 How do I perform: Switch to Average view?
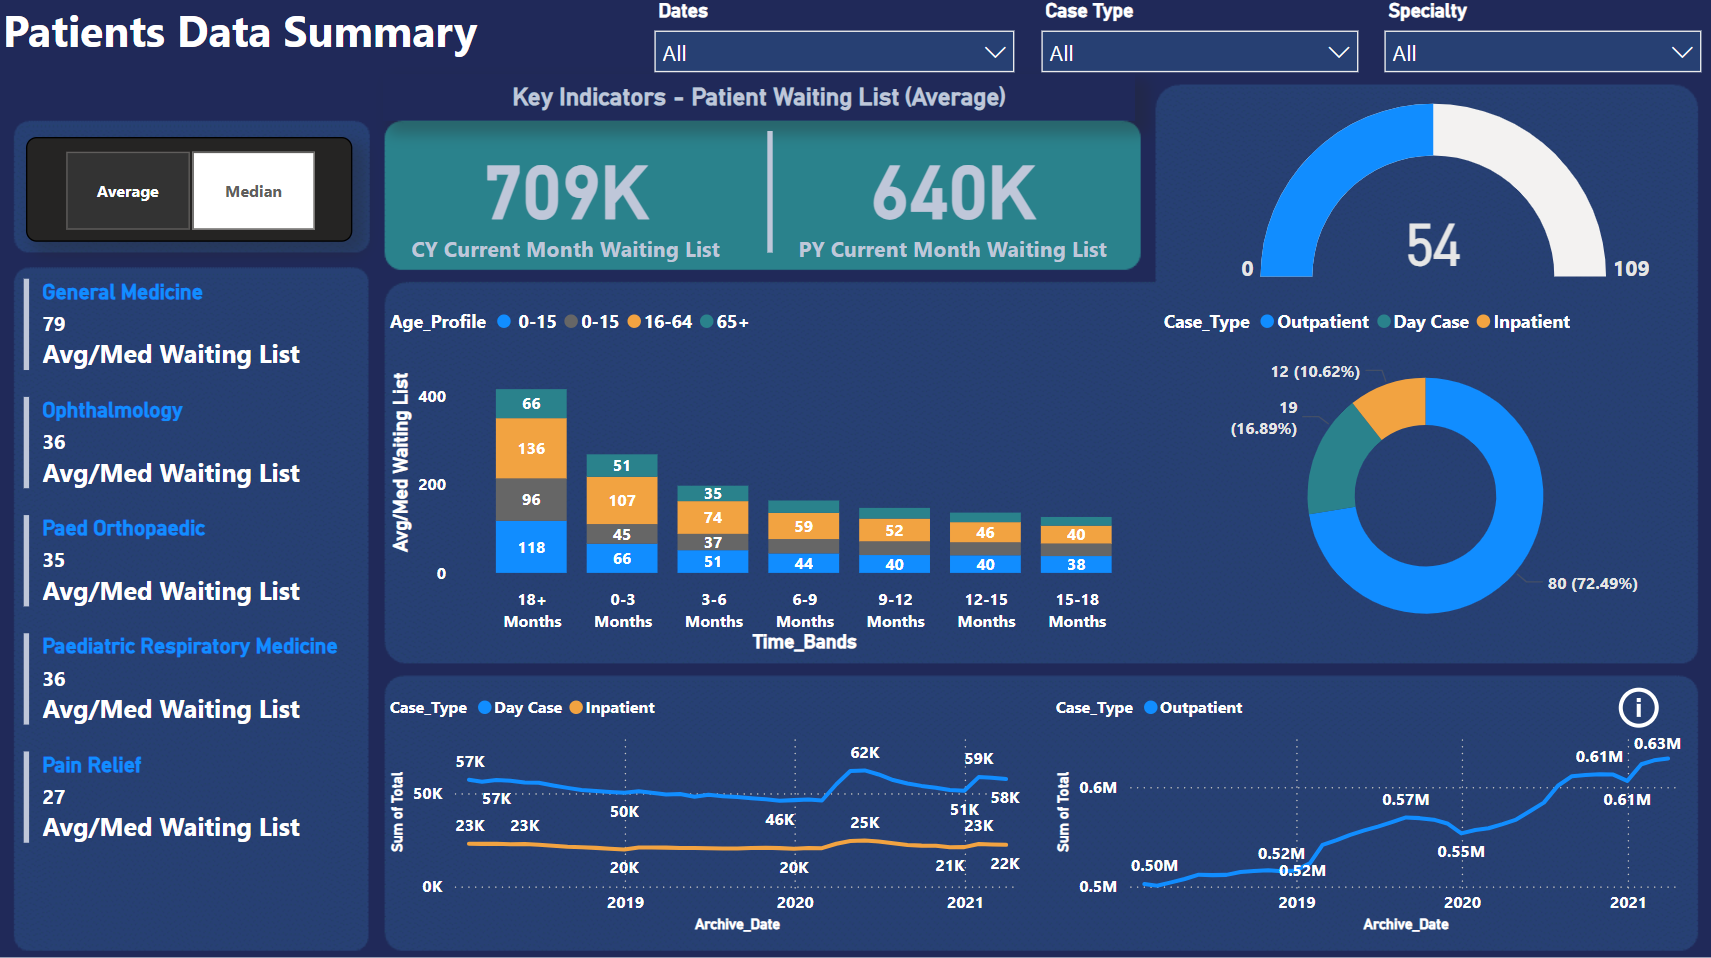coord(128,191)
